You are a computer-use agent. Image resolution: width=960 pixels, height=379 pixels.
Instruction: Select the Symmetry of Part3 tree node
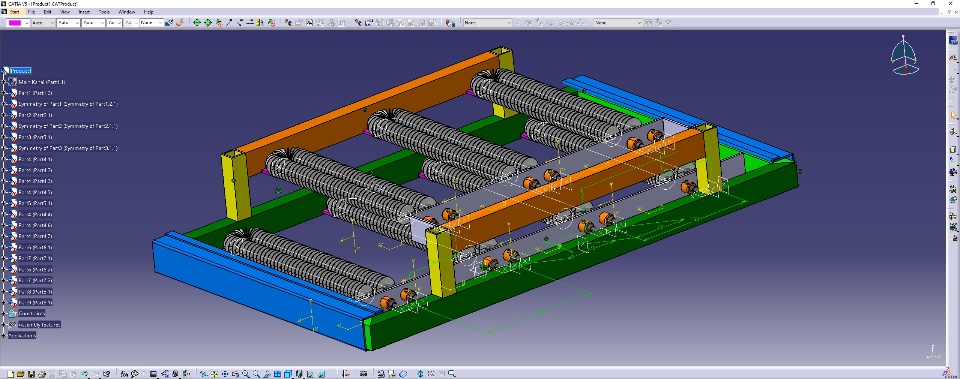tap(68, 148)
